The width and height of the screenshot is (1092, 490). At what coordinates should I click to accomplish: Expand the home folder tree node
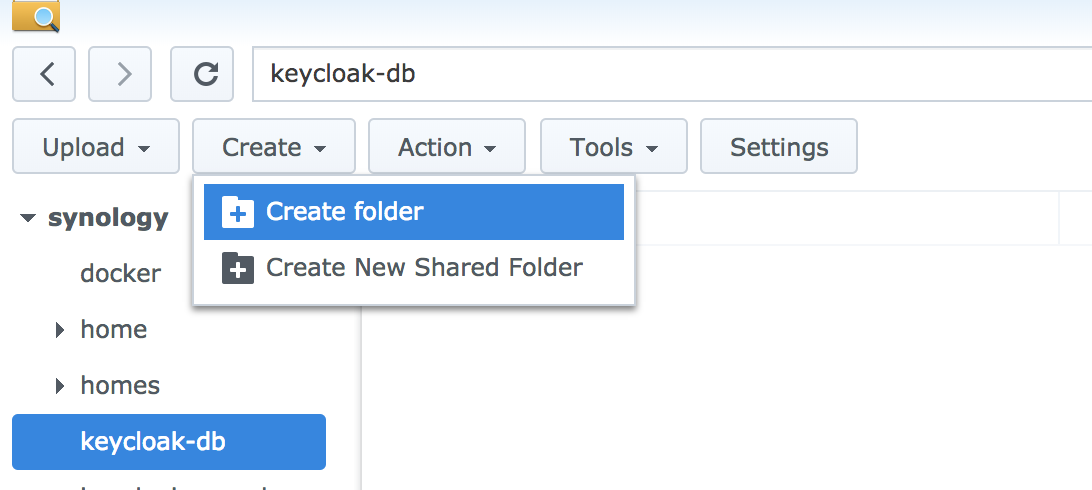[60, 330]
